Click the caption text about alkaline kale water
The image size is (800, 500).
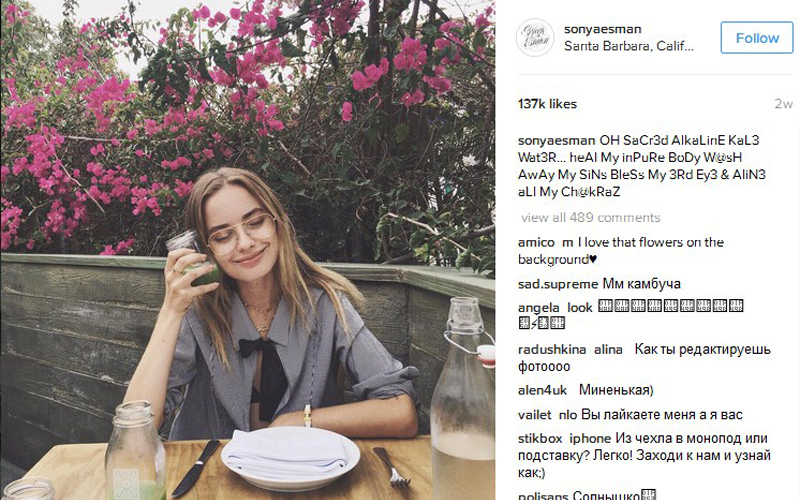point(642,166)
